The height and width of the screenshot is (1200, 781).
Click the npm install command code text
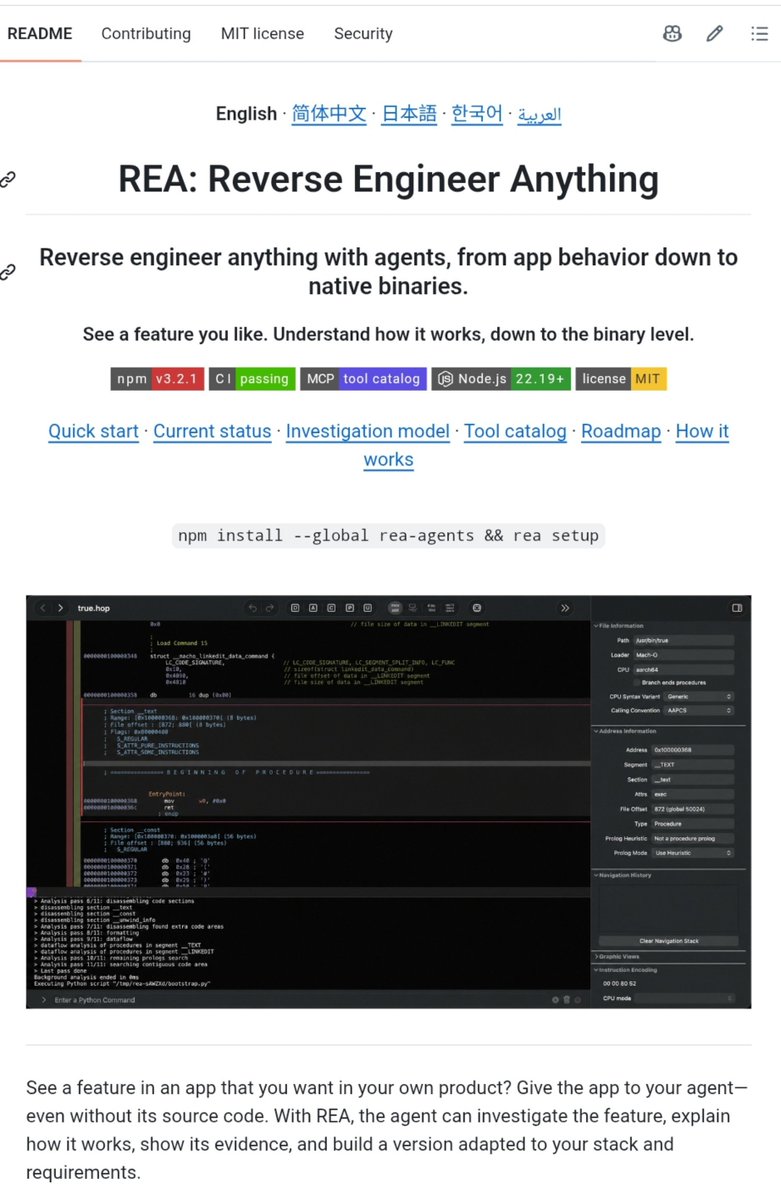pos(388,535)
